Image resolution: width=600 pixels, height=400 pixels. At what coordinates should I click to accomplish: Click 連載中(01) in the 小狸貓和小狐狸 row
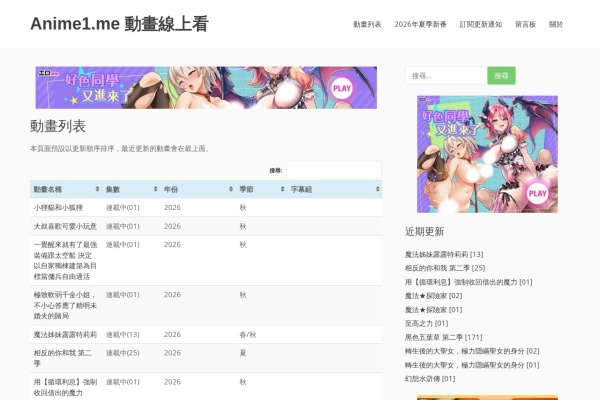[123, 207]
